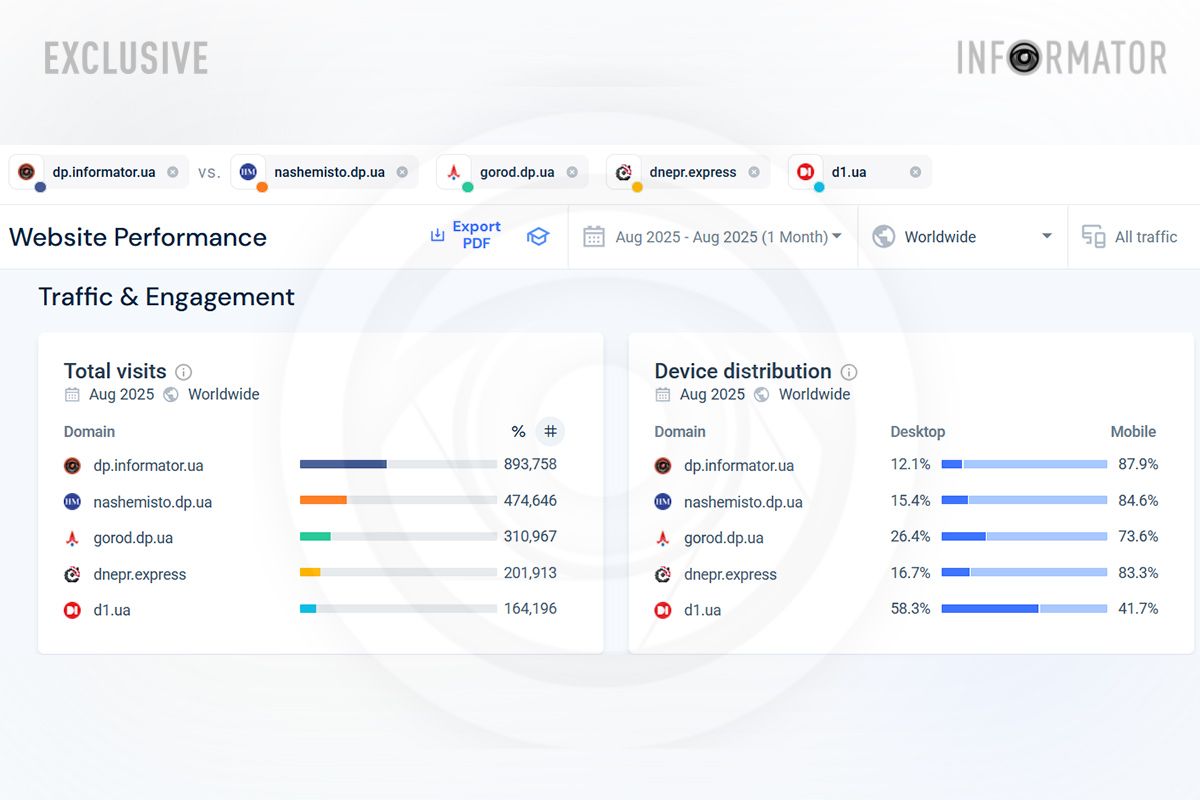
Task: Open Device distribution info icon
Action: pyautogui.click(x=849, y=372)
